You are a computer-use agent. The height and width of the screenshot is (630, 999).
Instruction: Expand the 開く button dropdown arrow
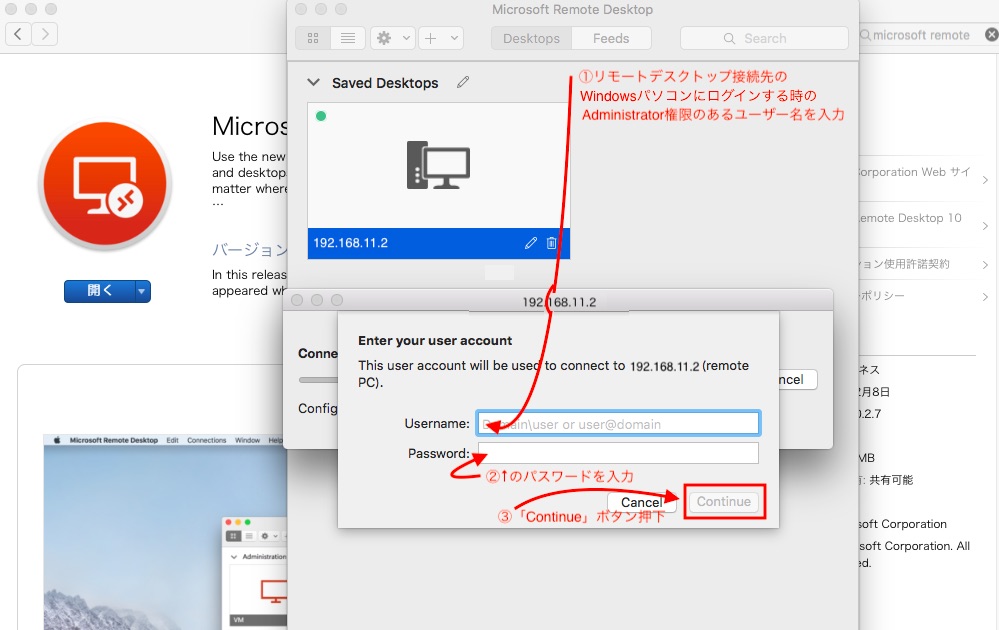pyautogui.click(x=142, y=291)
